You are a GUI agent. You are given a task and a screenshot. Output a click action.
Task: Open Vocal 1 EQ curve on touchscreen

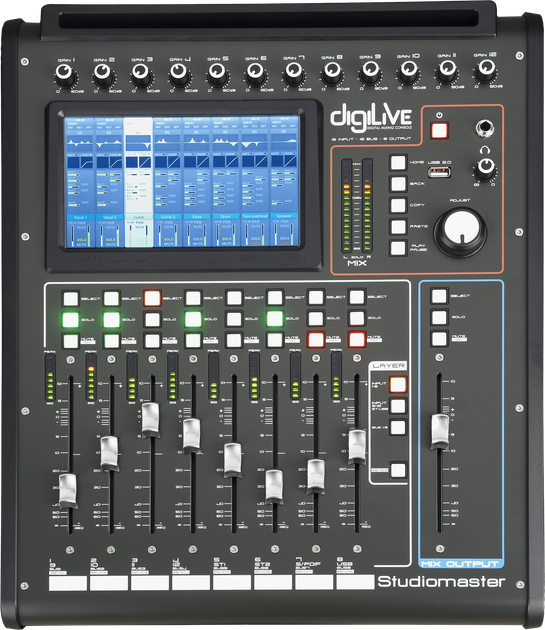pos(79,143)
